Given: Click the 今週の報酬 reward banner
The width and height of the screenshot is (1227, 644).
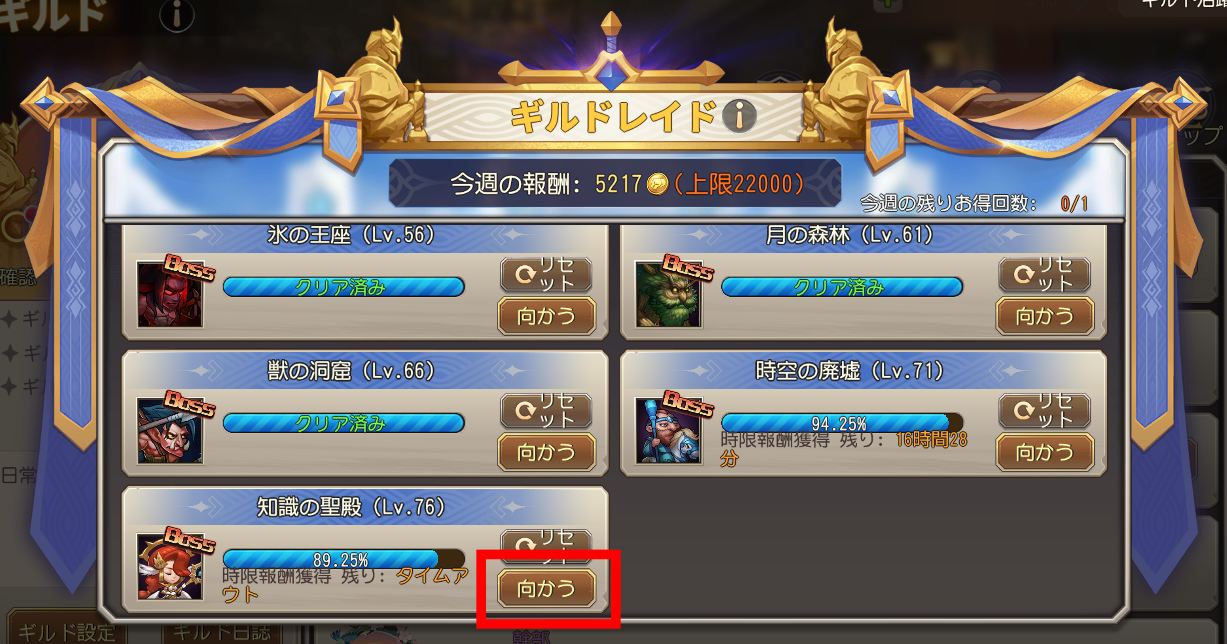Looking at the screenshot, I should click(615, 184).
